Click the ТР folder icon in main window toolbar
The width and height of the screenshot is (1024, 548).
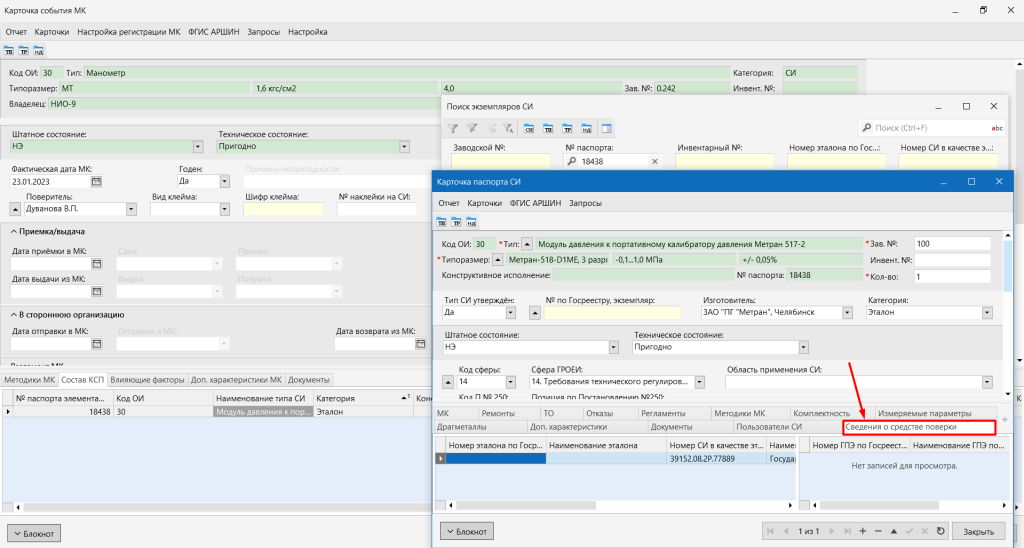[x=24, y=50]
